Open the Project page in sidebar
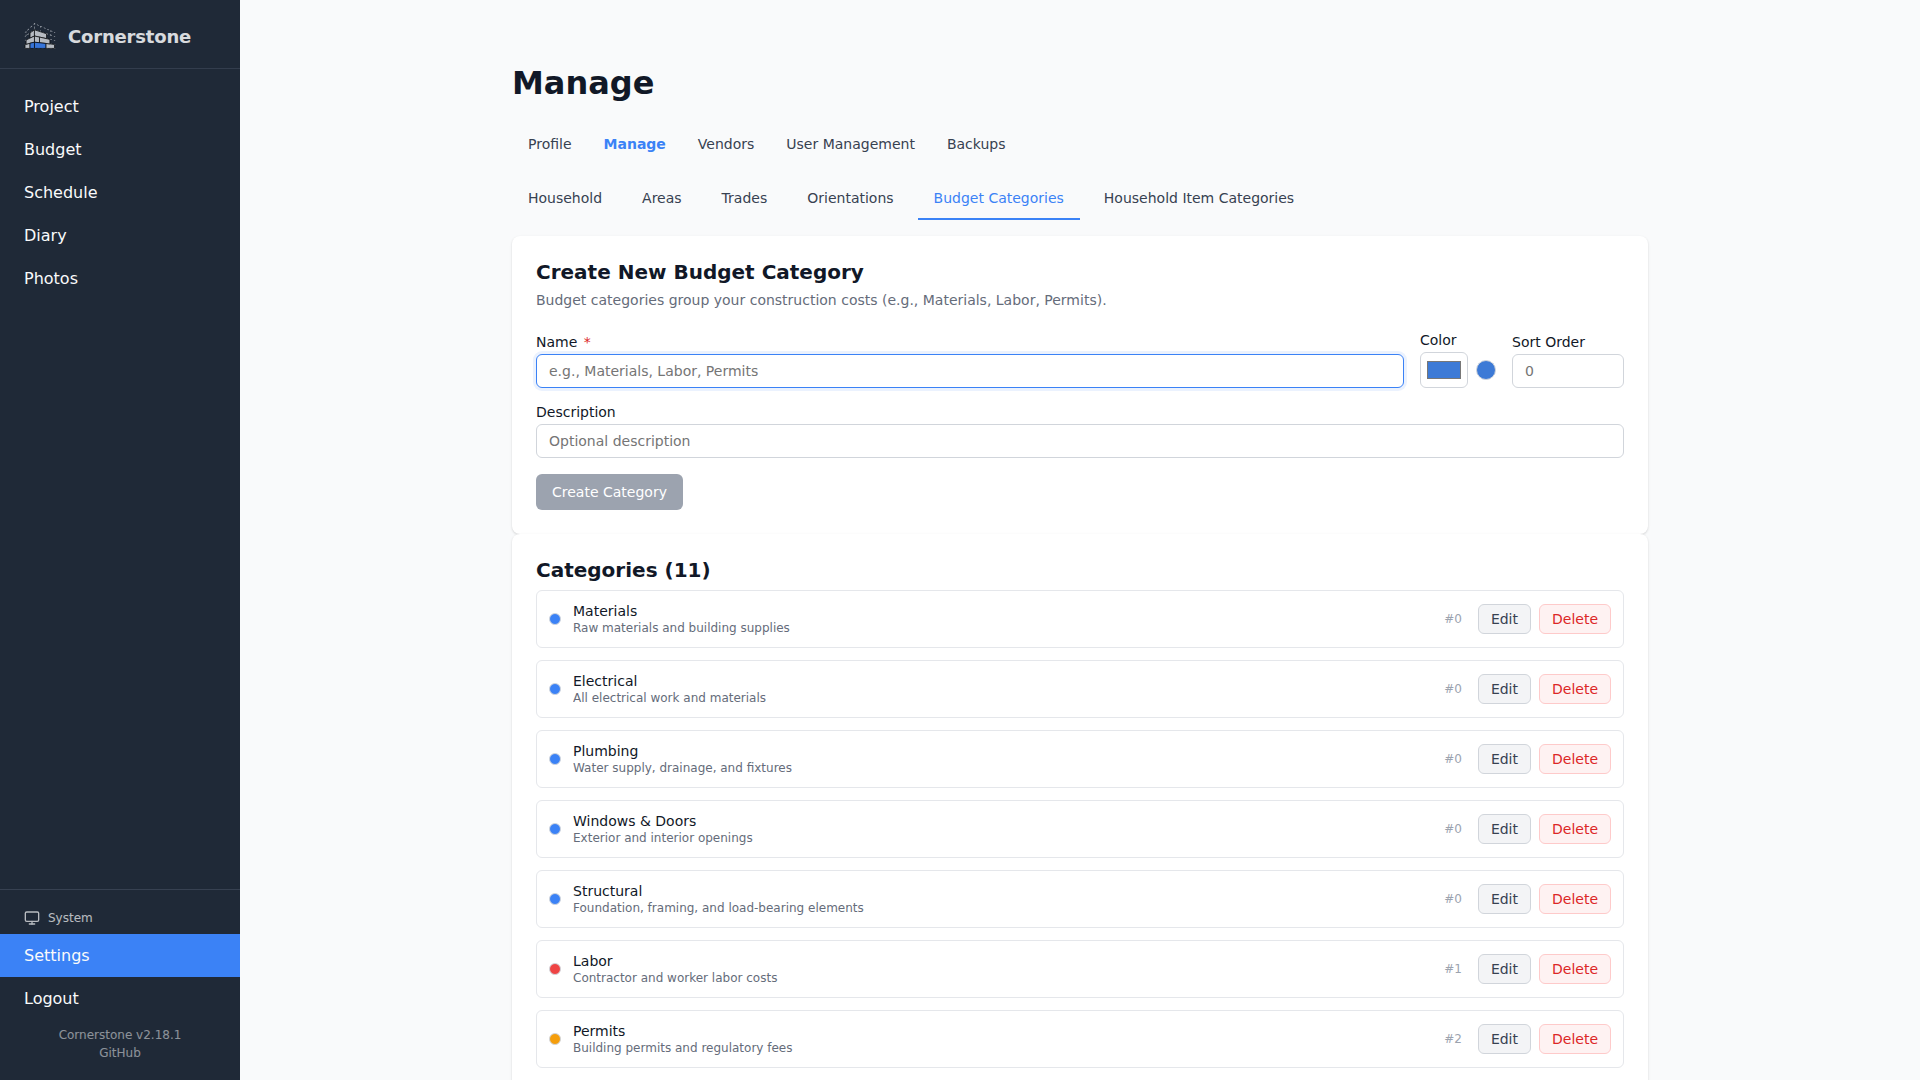This screenshot has width=1920, height=1080. click(120, 106)
